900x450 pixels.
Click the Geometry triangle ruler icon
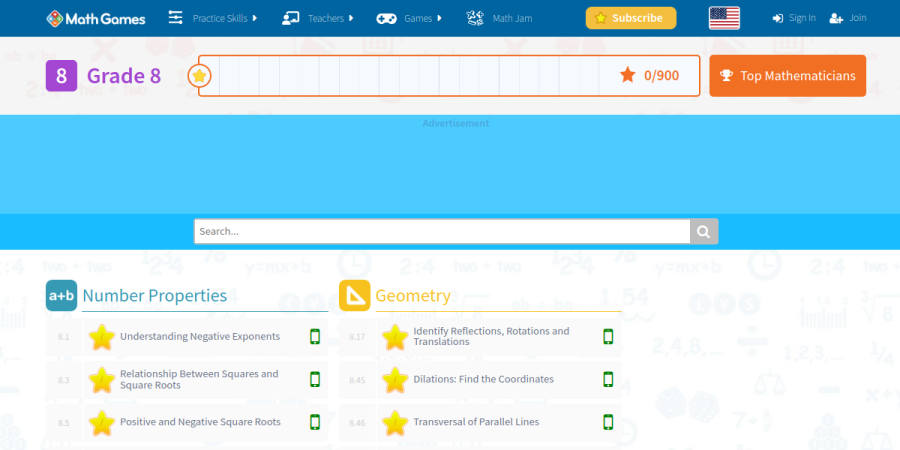[354, 296]
